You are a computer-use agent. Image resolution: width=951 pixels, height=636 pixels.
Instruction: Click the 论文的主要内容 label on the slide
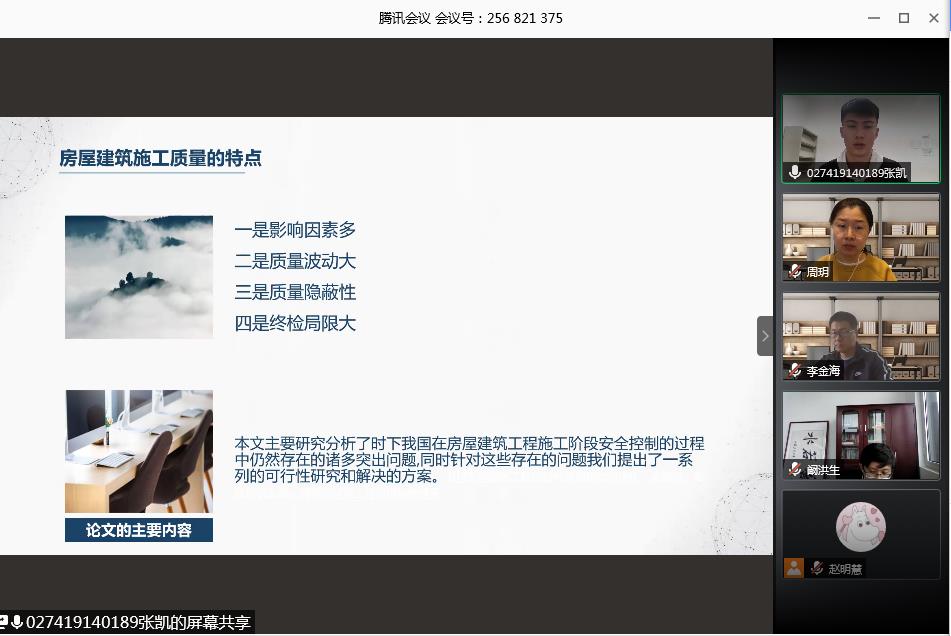139,529
